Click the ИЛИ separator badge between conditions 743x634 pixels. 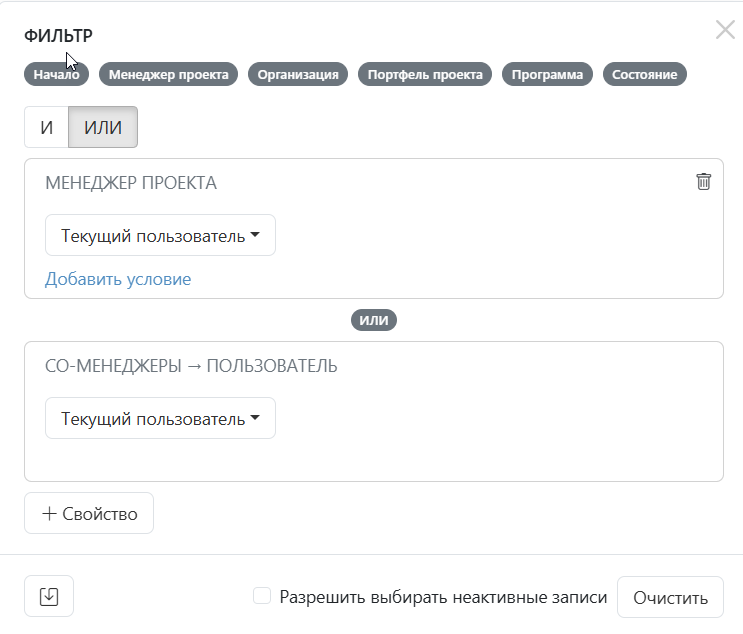click(374, 320)
